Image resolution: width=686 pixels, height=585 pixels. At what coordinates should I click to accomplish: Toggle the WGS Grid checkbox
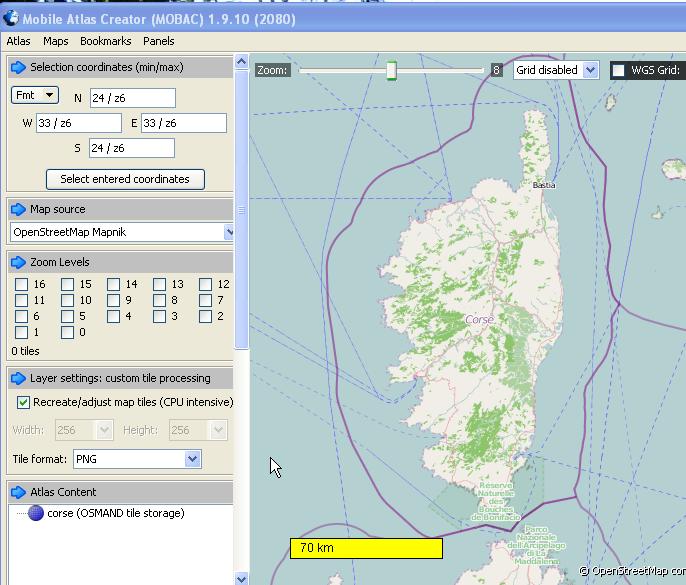pos(618,70)
